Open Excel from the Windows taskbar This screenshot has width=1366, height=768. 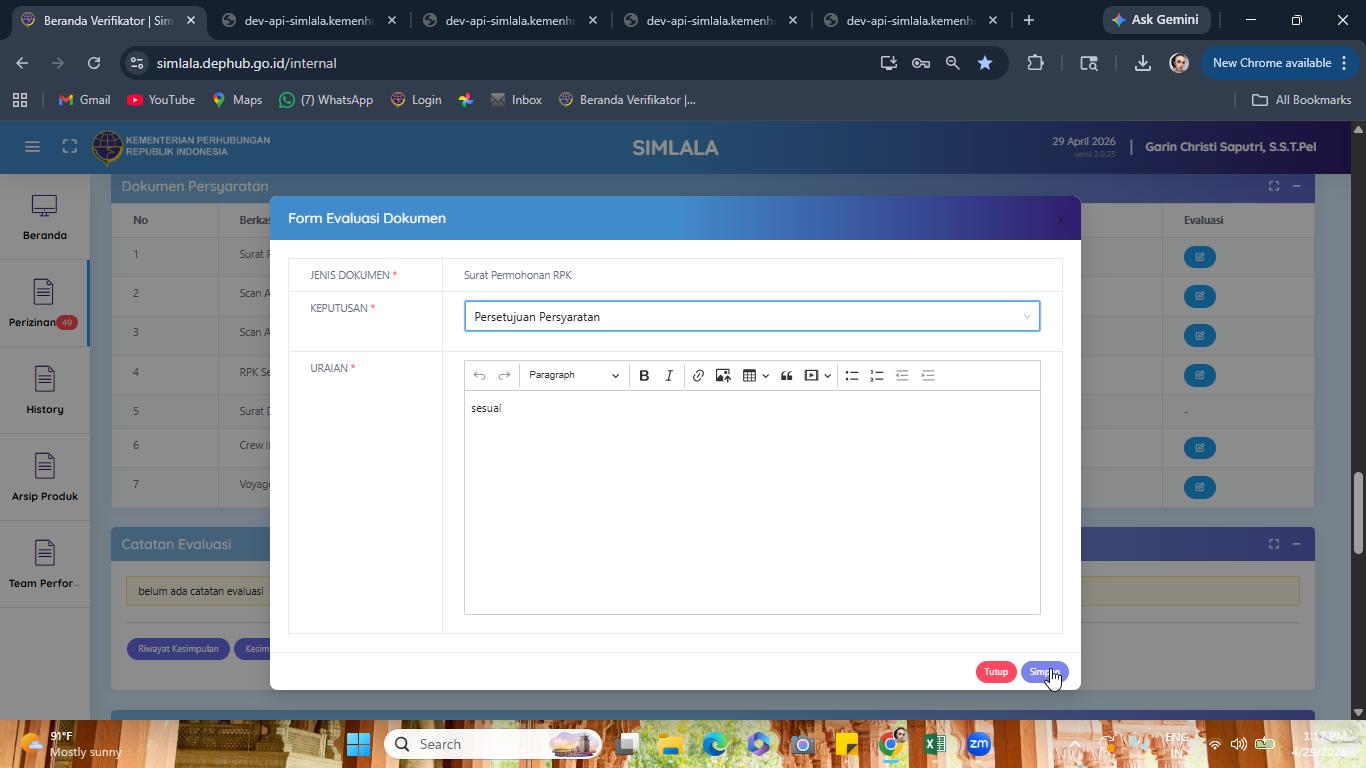point(934,744)
